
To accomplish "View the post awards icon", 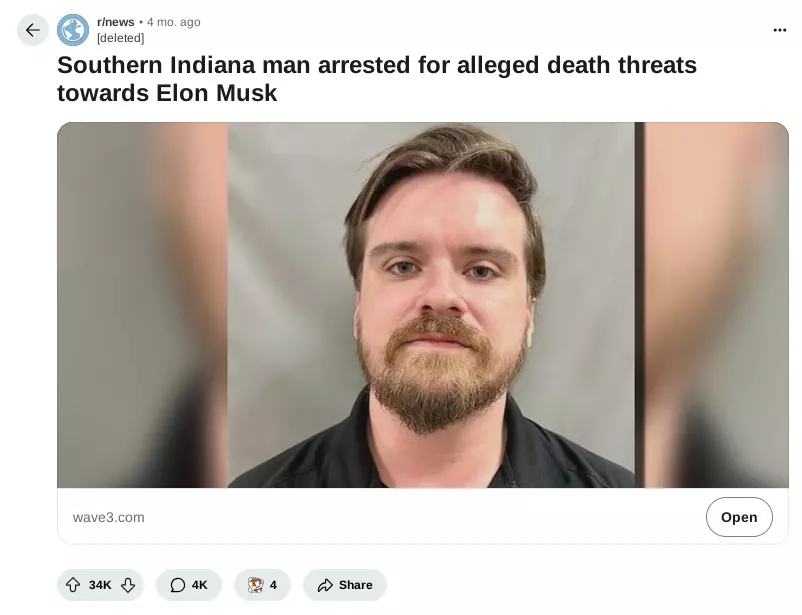I will [255, 584].
